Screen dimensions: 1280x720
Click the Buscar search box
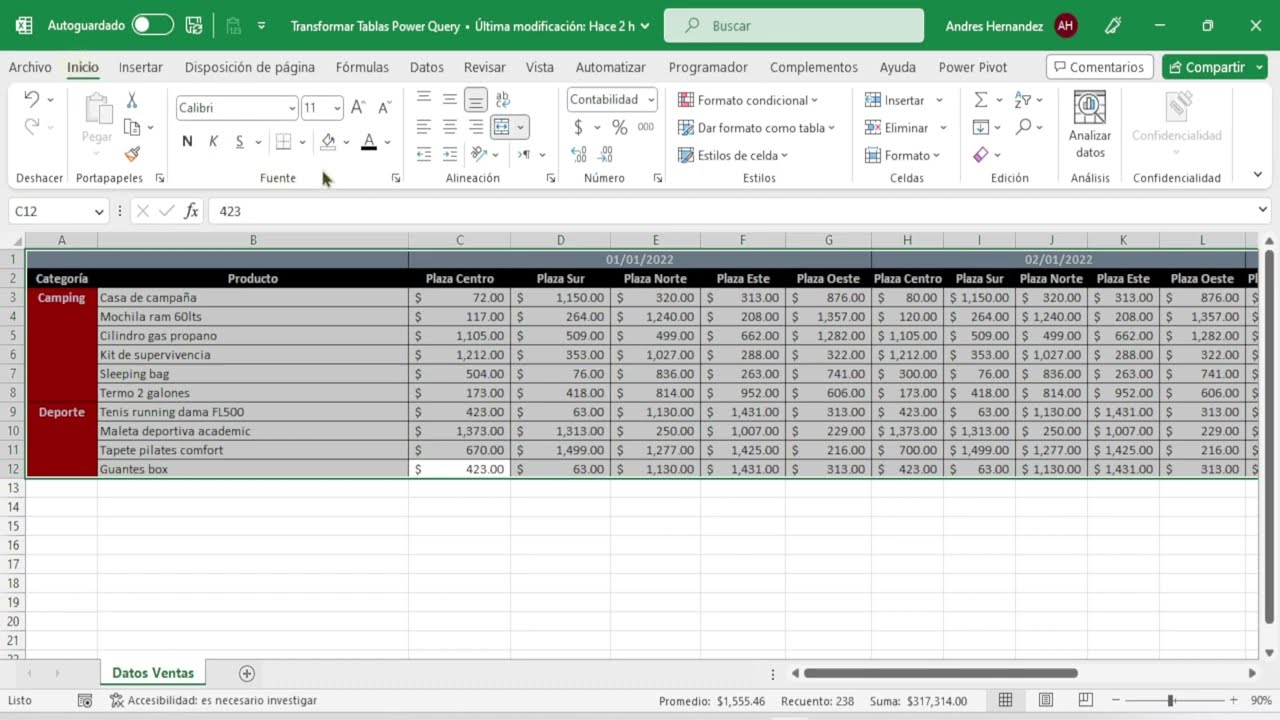(x=794, y=26)
